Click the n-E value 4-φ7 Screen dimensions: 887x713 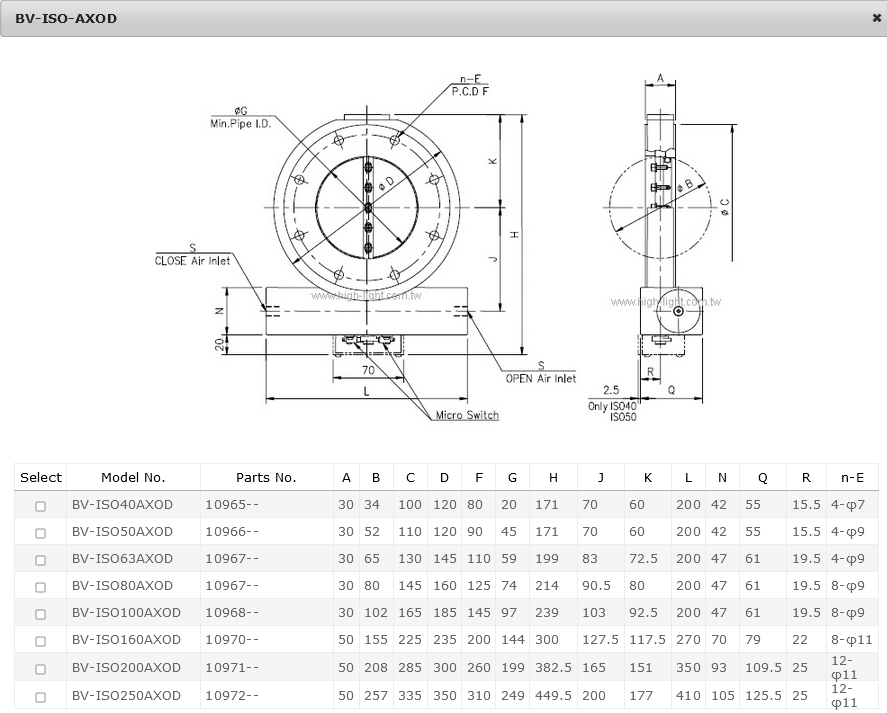tap(848, 505)
